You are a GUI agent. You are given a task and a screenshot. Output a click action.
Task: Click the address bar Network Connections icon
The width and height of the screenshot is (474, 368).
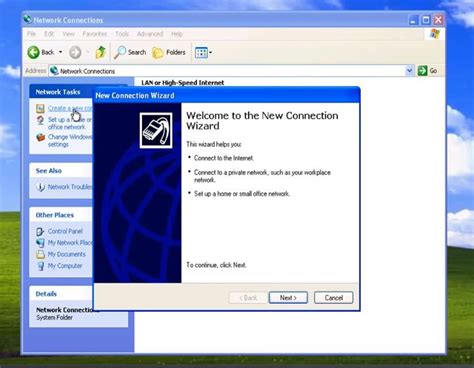pyautogui.click(x=54, y=71)
